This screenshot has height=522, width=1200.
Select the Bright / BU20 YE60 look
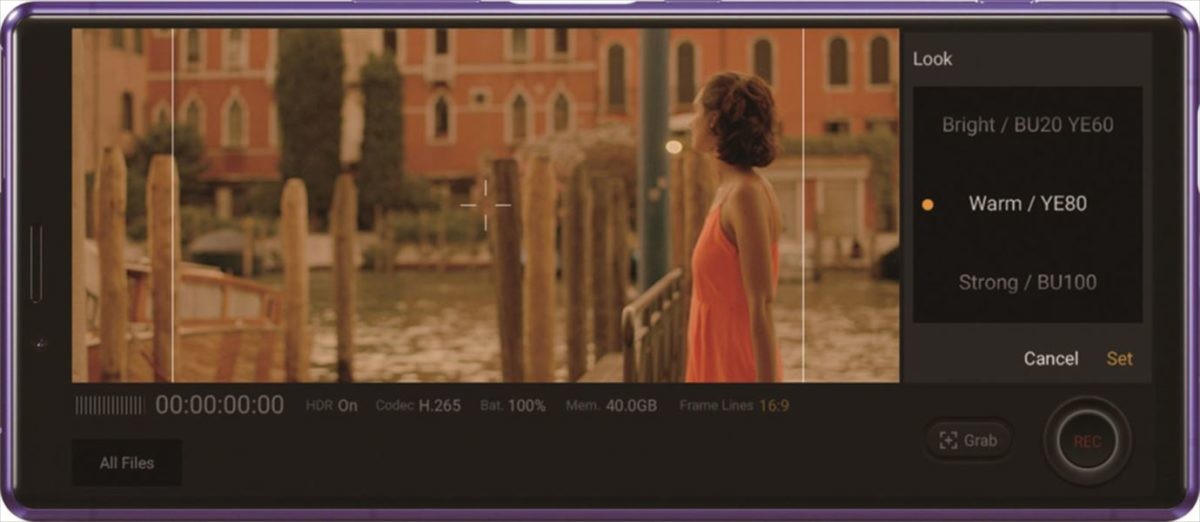point(1027,125)
